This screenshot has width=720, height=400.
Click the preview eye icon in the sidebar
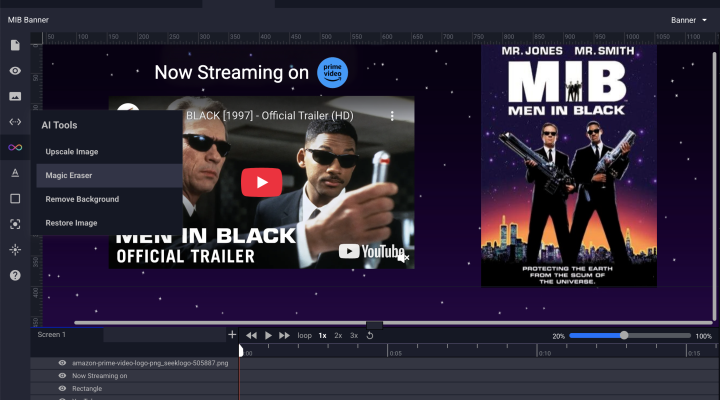click(x=15, y=71)
